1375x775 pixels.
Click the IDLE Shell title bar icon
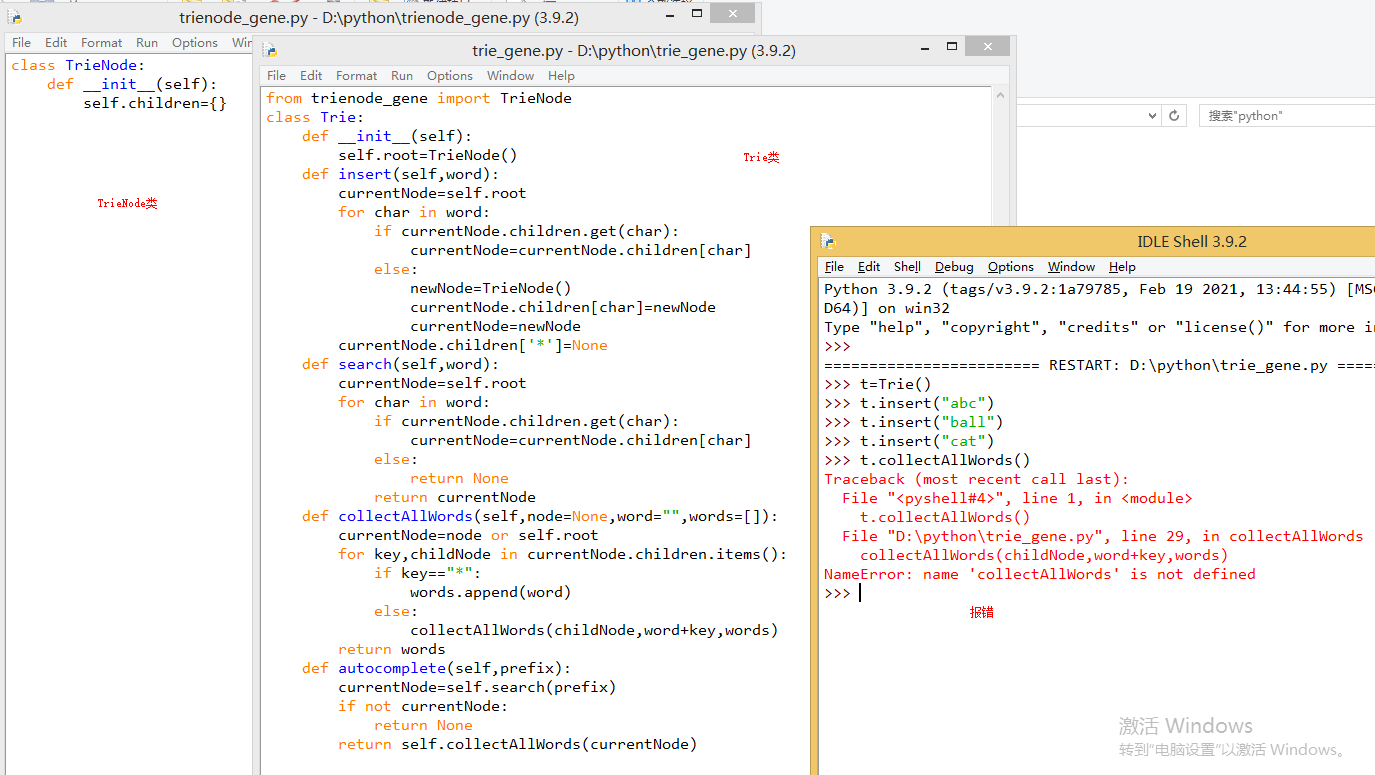click(x=827, y=241)
